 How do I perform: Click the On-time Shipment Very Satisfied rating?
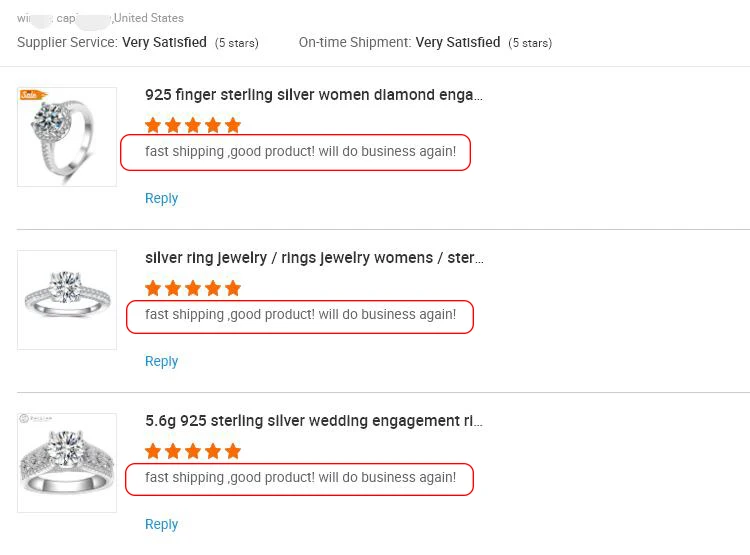pyautogui.click(x=457, y=42)
